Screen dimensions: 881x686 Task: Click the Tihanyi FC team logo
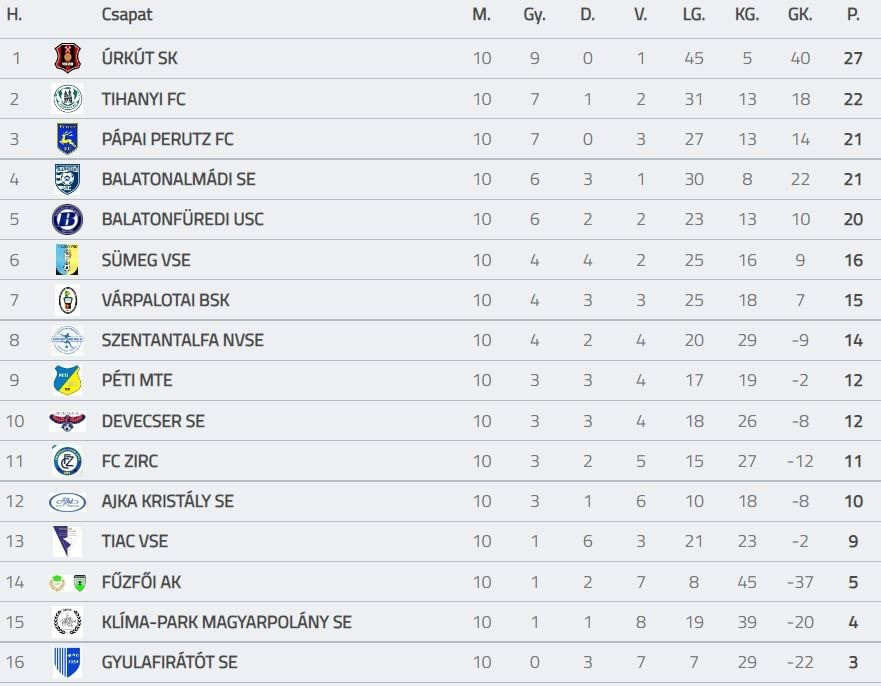click(67, 99)
